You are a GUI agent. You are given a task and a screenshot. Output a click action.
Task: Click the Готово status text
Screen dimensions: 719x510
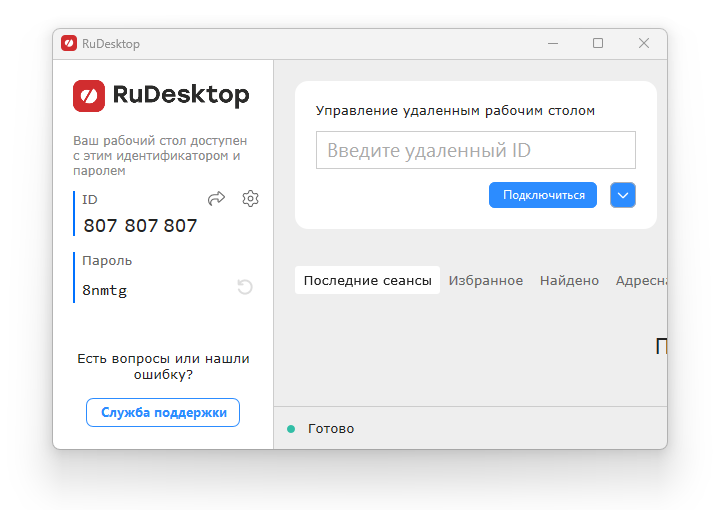[331, 429]
